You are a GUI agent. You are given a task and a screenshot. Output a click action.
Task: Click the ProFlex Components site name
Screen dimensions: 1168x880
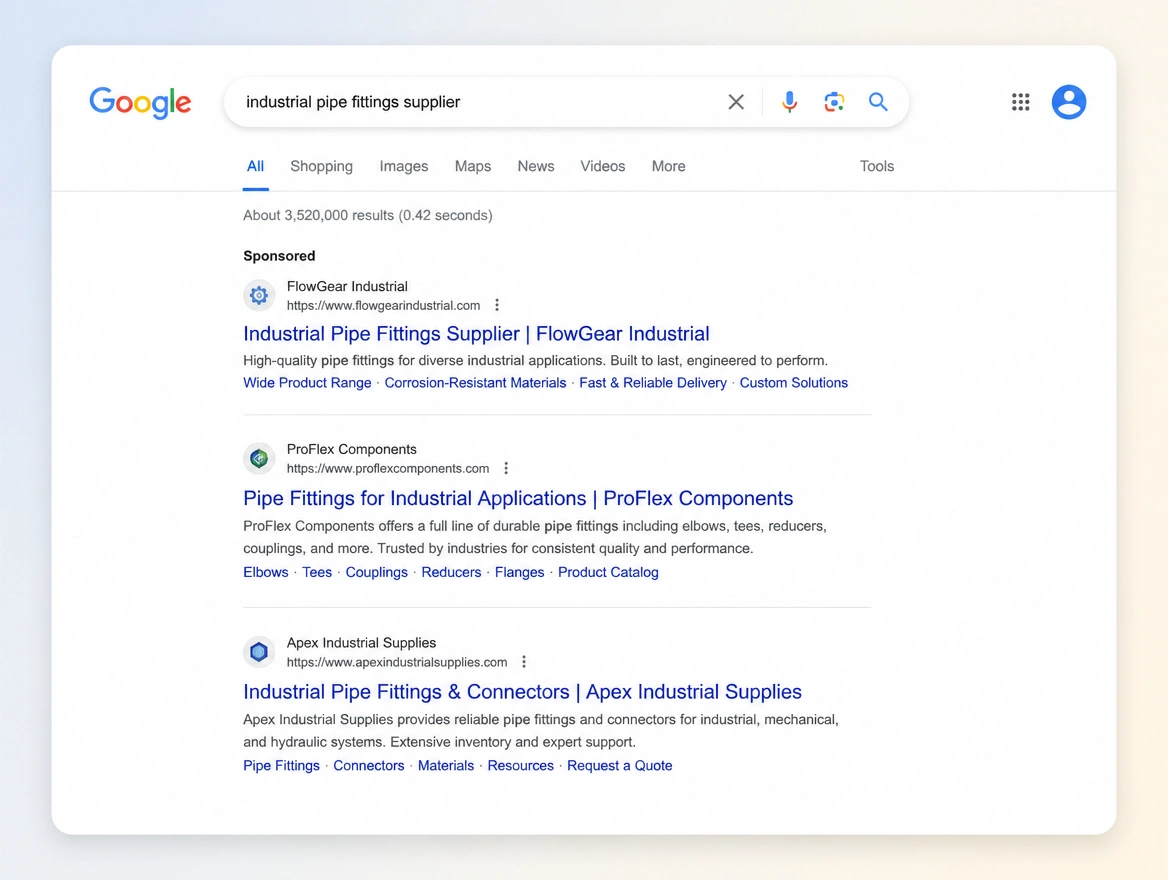[352, 449]
